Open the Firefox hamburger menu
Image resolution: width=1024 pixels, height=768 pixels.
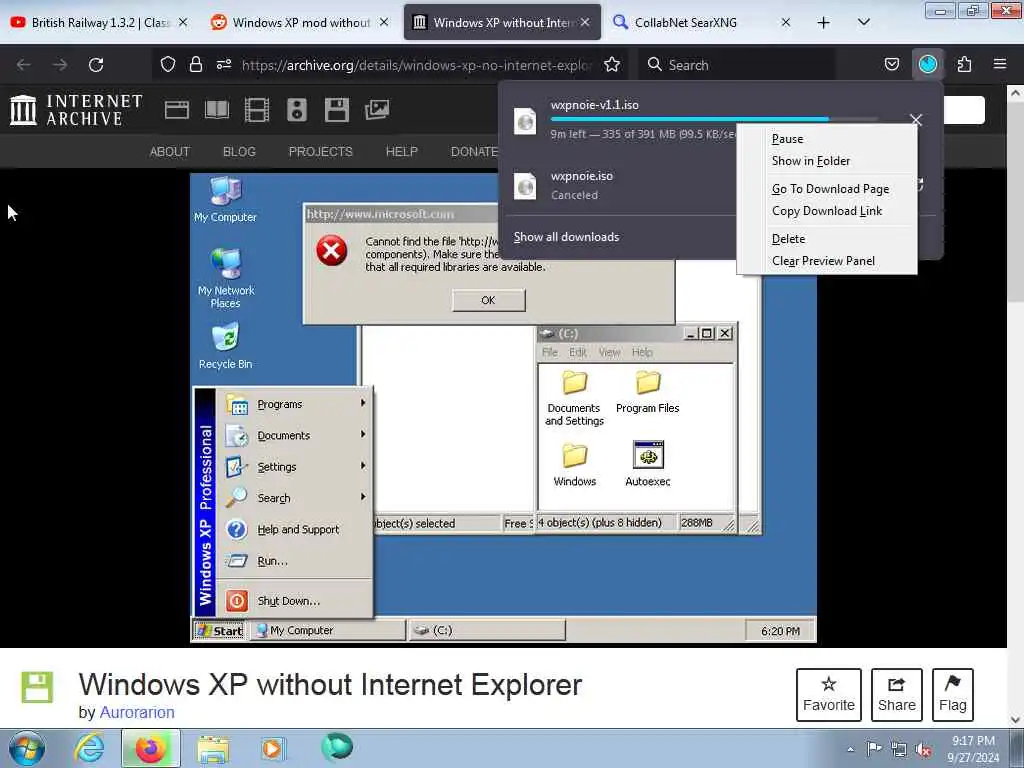pos(1000,64)
